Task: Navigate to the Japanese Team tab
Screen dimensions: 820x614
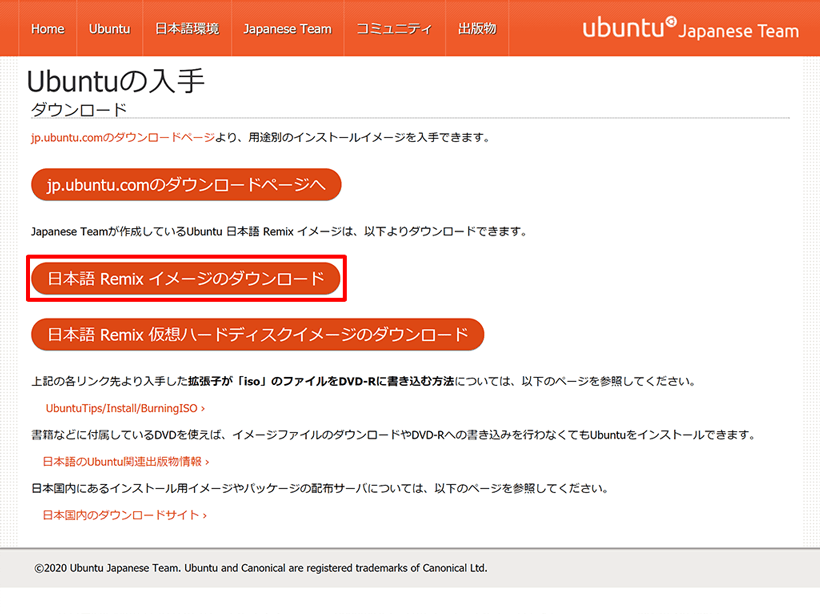Action: tap(288, 29)
